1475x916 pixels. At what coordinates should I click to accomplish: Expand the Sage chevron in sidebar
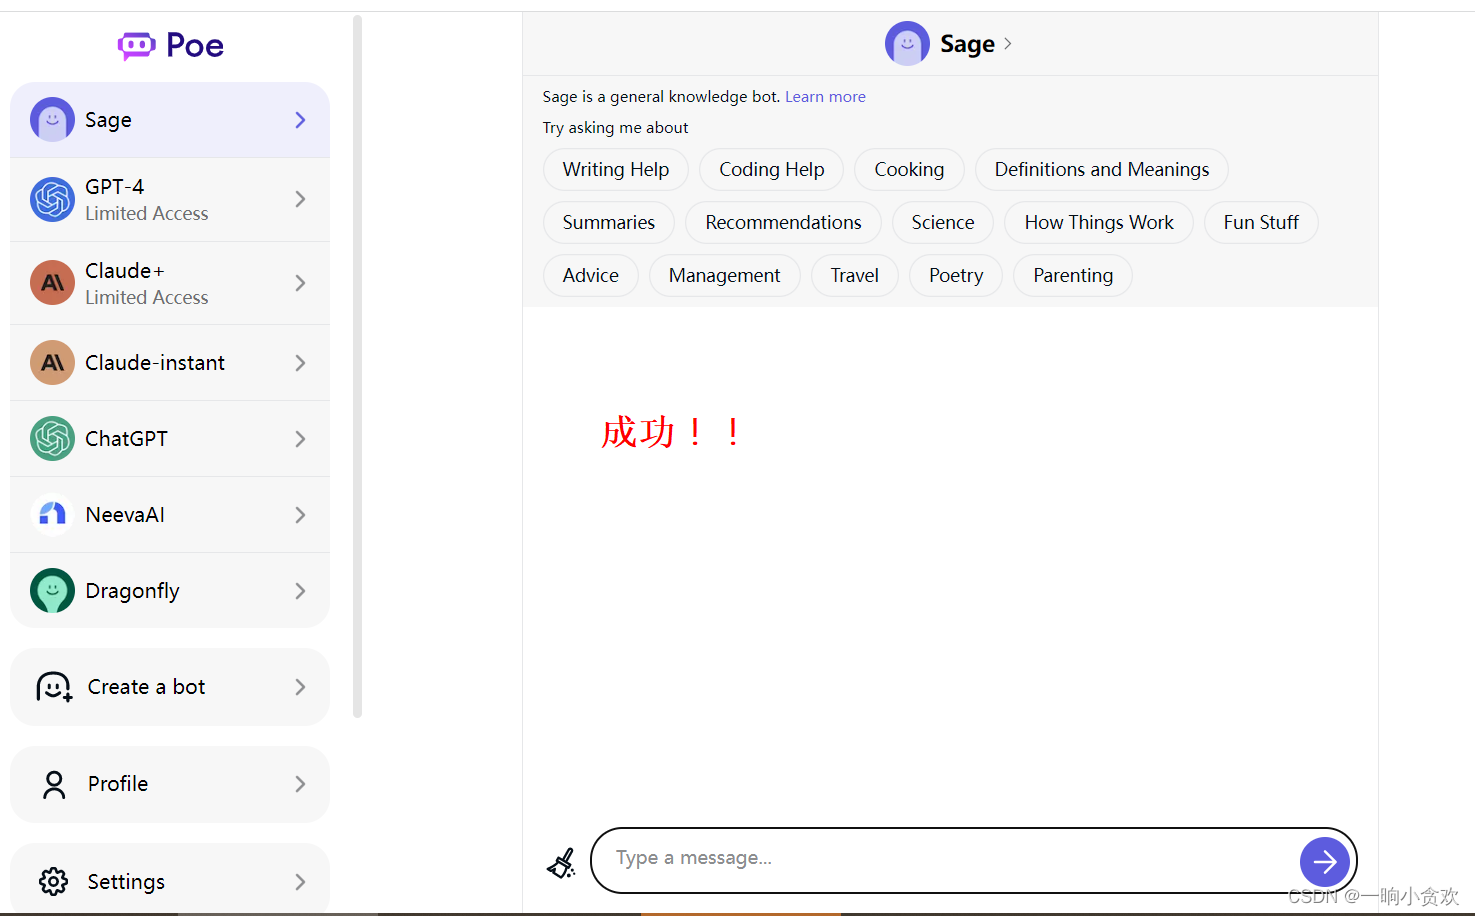300,120
